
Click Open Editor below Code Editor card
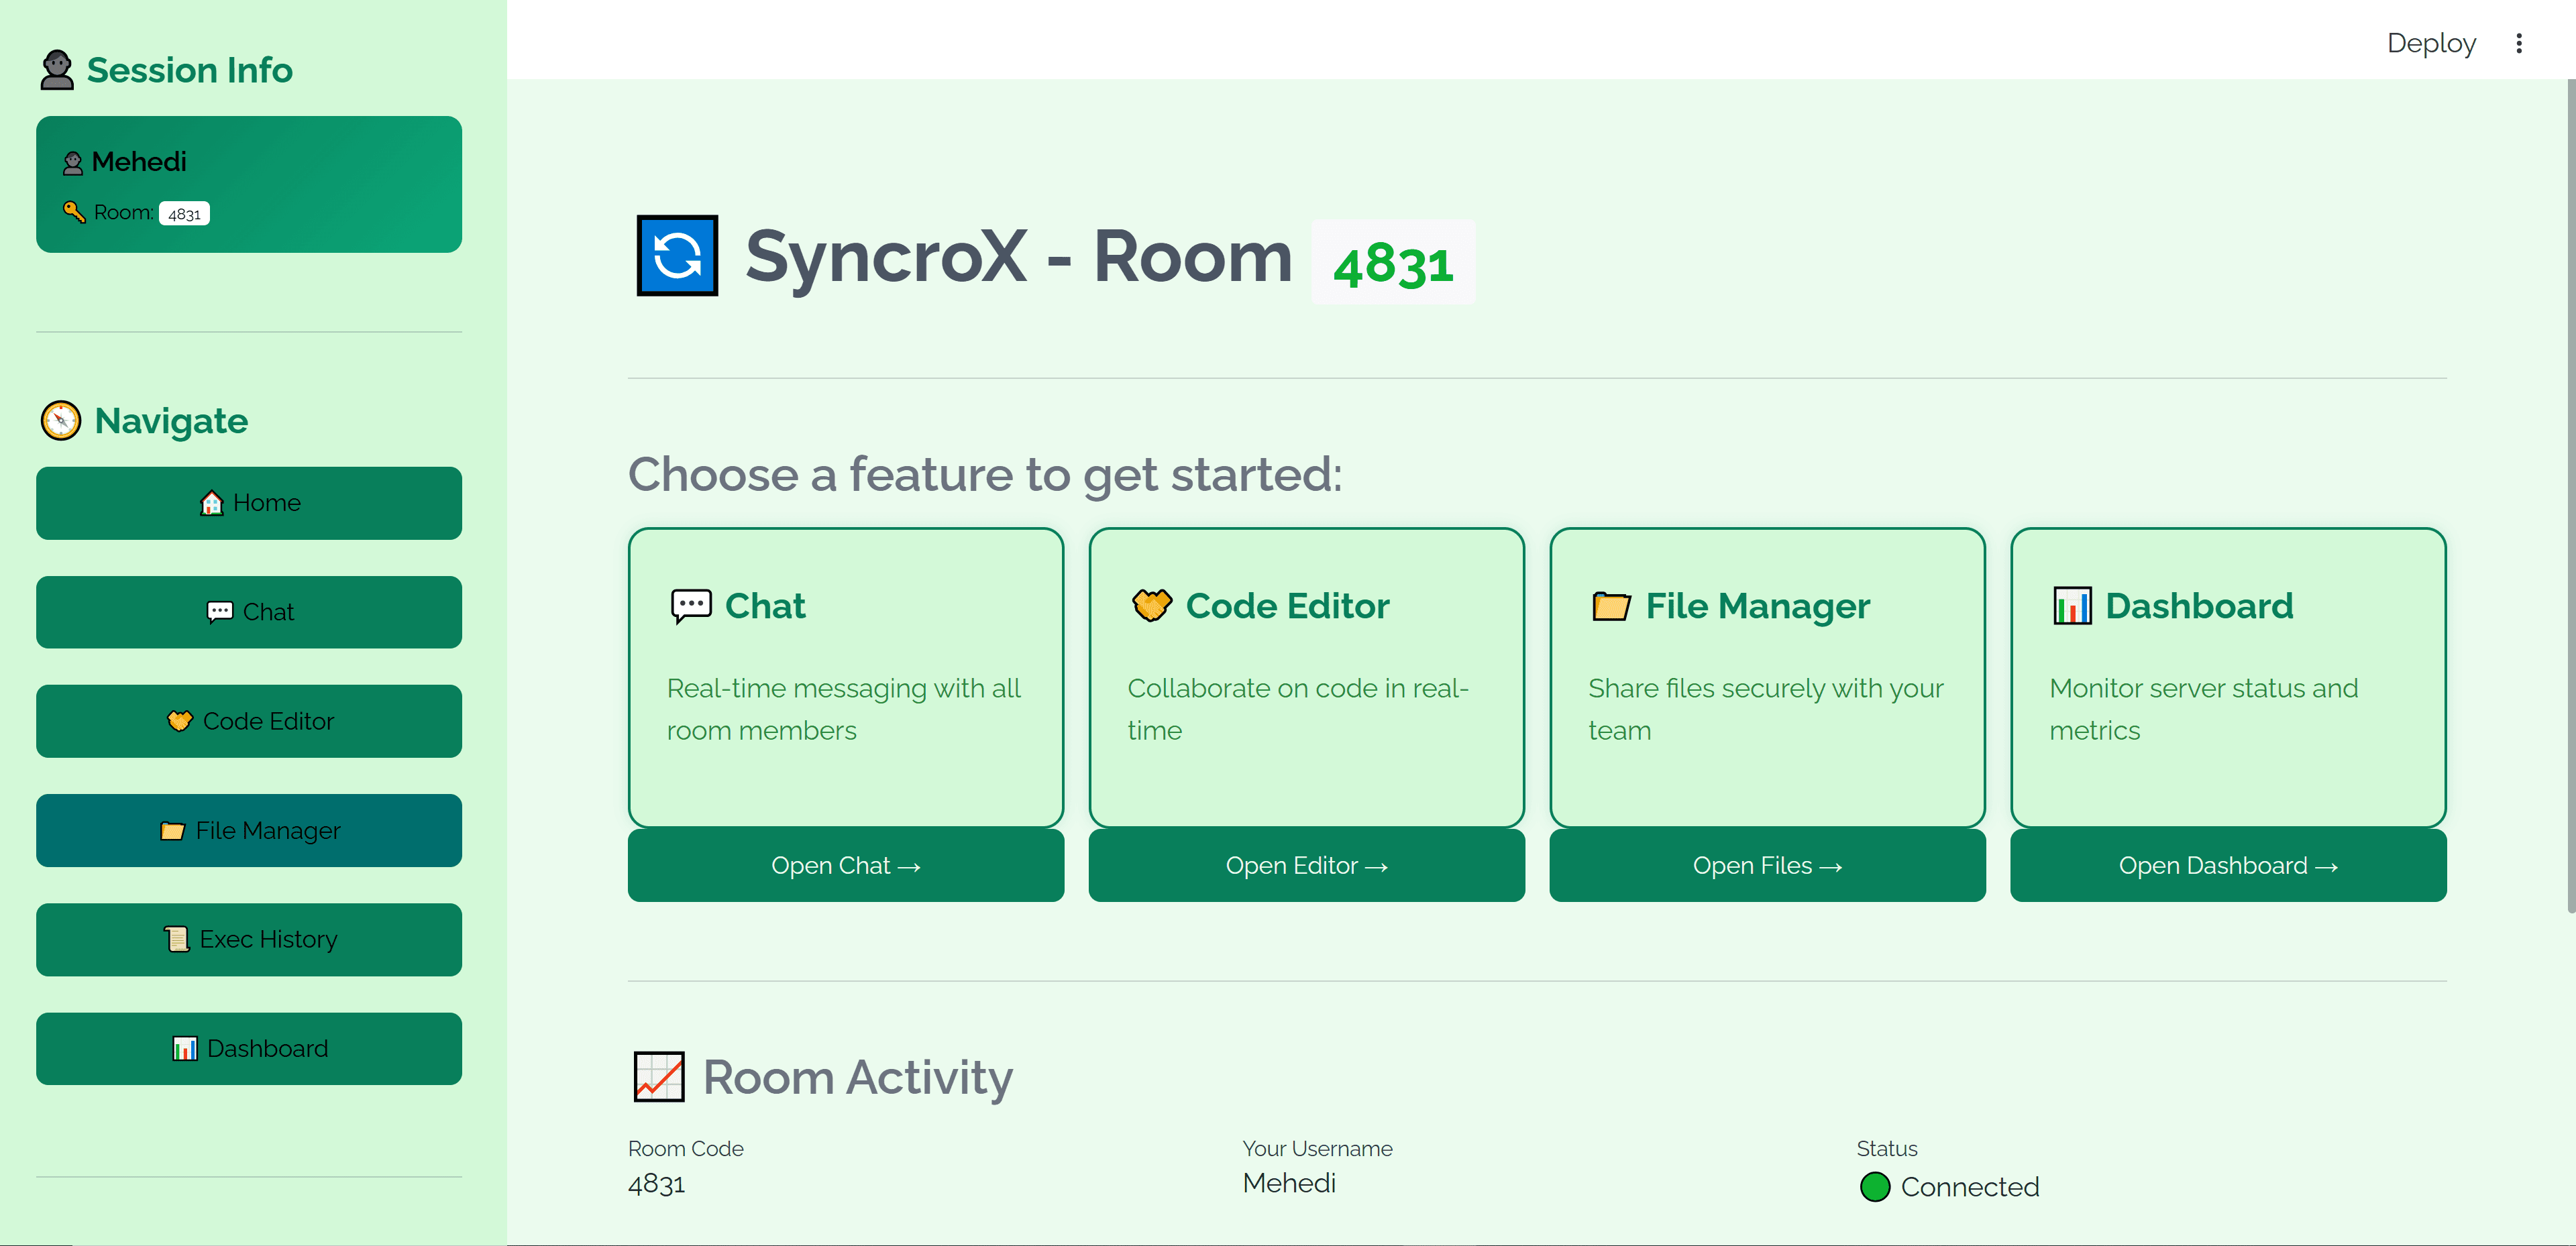(1306, 864)
